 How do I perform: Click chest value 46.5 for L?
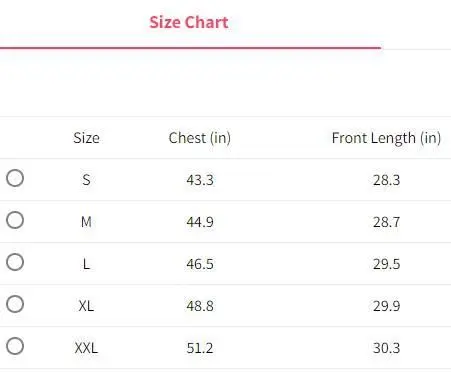point(200,264)
